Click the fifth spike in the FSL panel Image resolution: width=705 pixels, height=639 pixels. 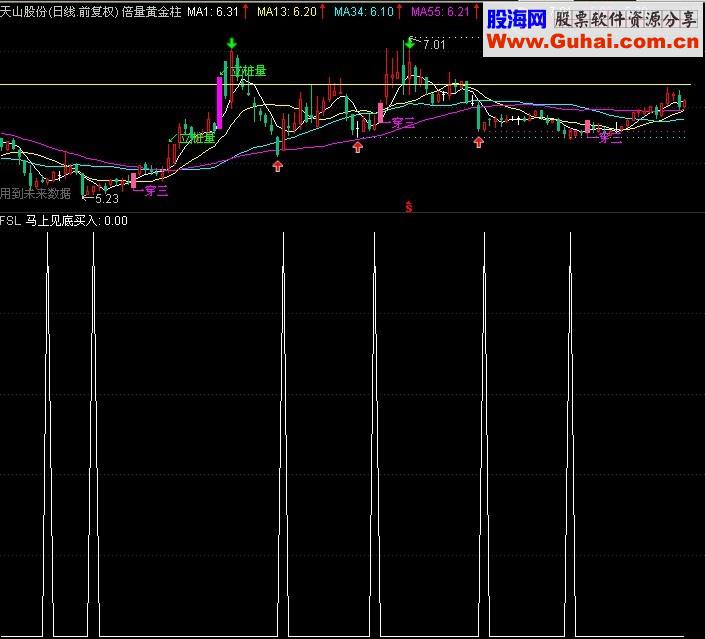pos(484,434)
